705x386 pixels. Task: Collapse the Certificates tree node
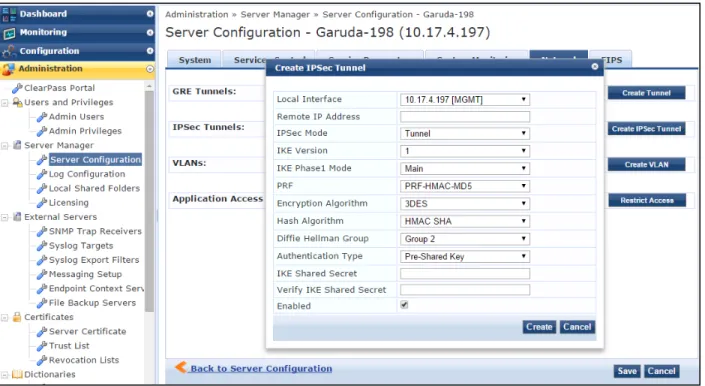4,318
